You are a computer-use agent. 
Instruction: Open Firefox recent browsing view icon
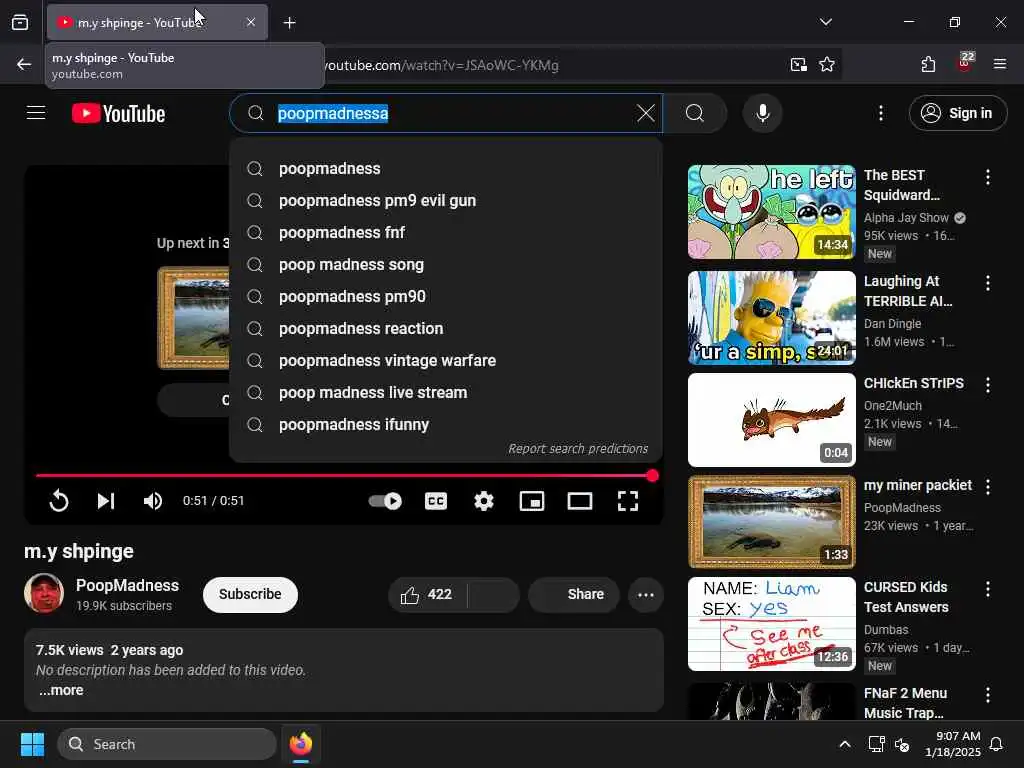click(x=20, y=22)
